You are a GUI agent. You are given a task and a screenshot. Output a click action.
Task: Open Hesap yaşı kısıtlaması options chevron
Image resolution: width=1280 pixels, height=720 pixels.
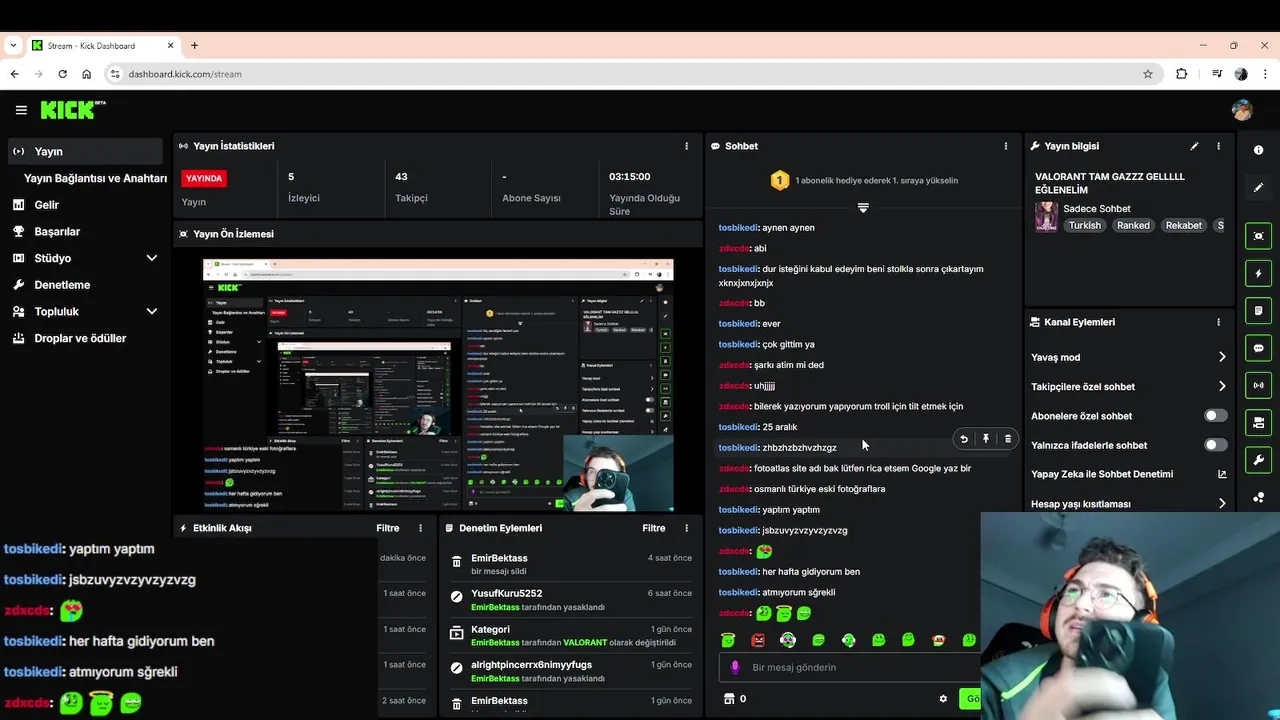tap(1222, 504)
